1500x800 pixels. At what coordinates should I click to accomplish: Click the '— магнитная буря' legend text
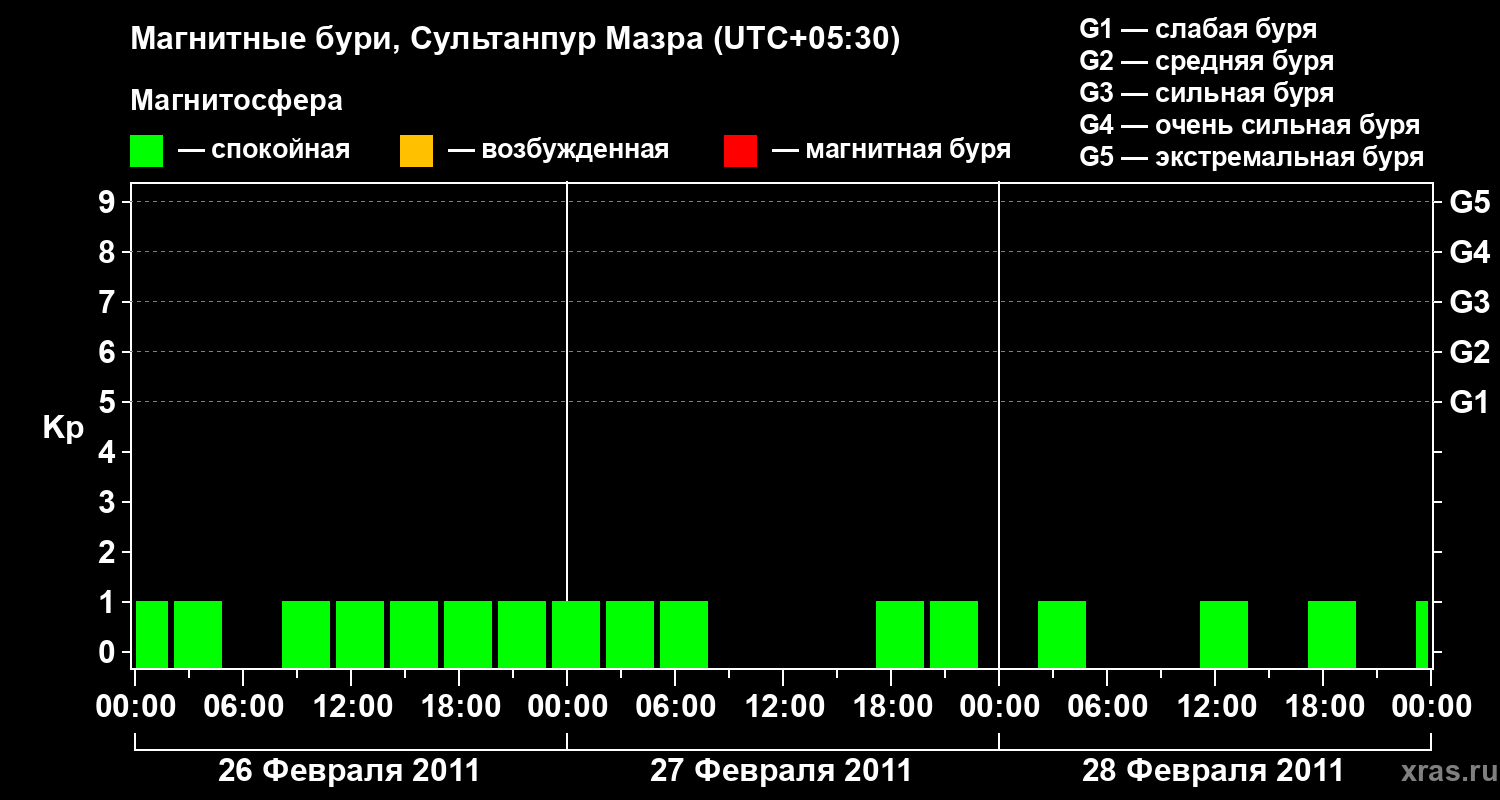[891, 151]
